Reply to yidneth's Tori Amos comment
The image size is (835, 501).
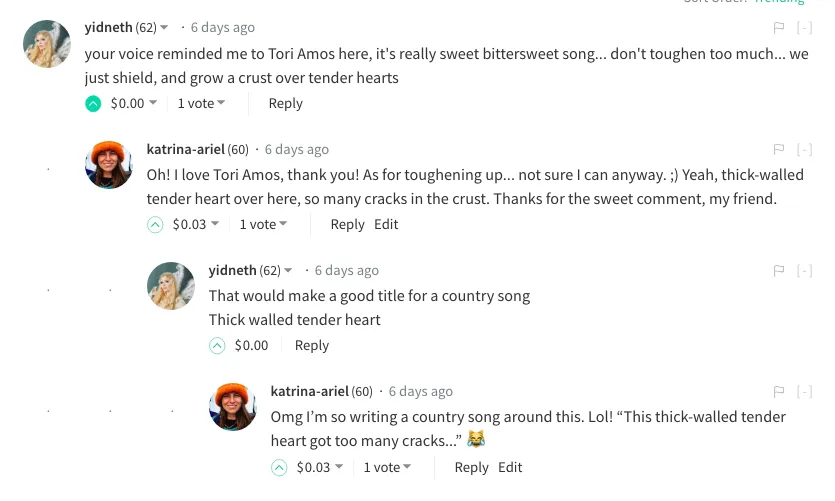285,103
